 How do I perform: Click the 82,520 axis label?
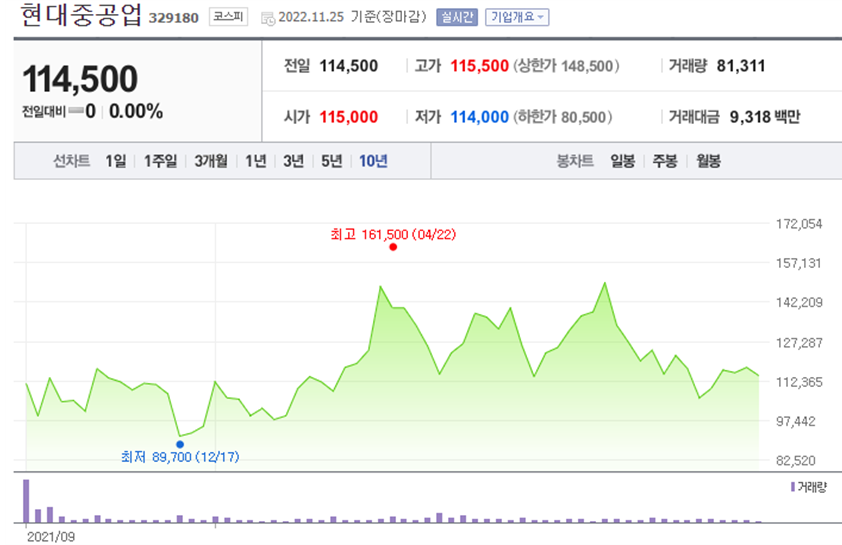pos(795,461)
